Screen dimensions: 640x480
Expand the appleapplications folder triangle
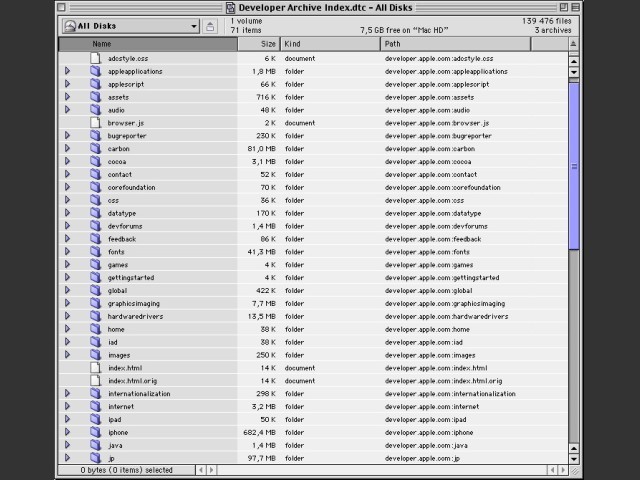(67, 71)
